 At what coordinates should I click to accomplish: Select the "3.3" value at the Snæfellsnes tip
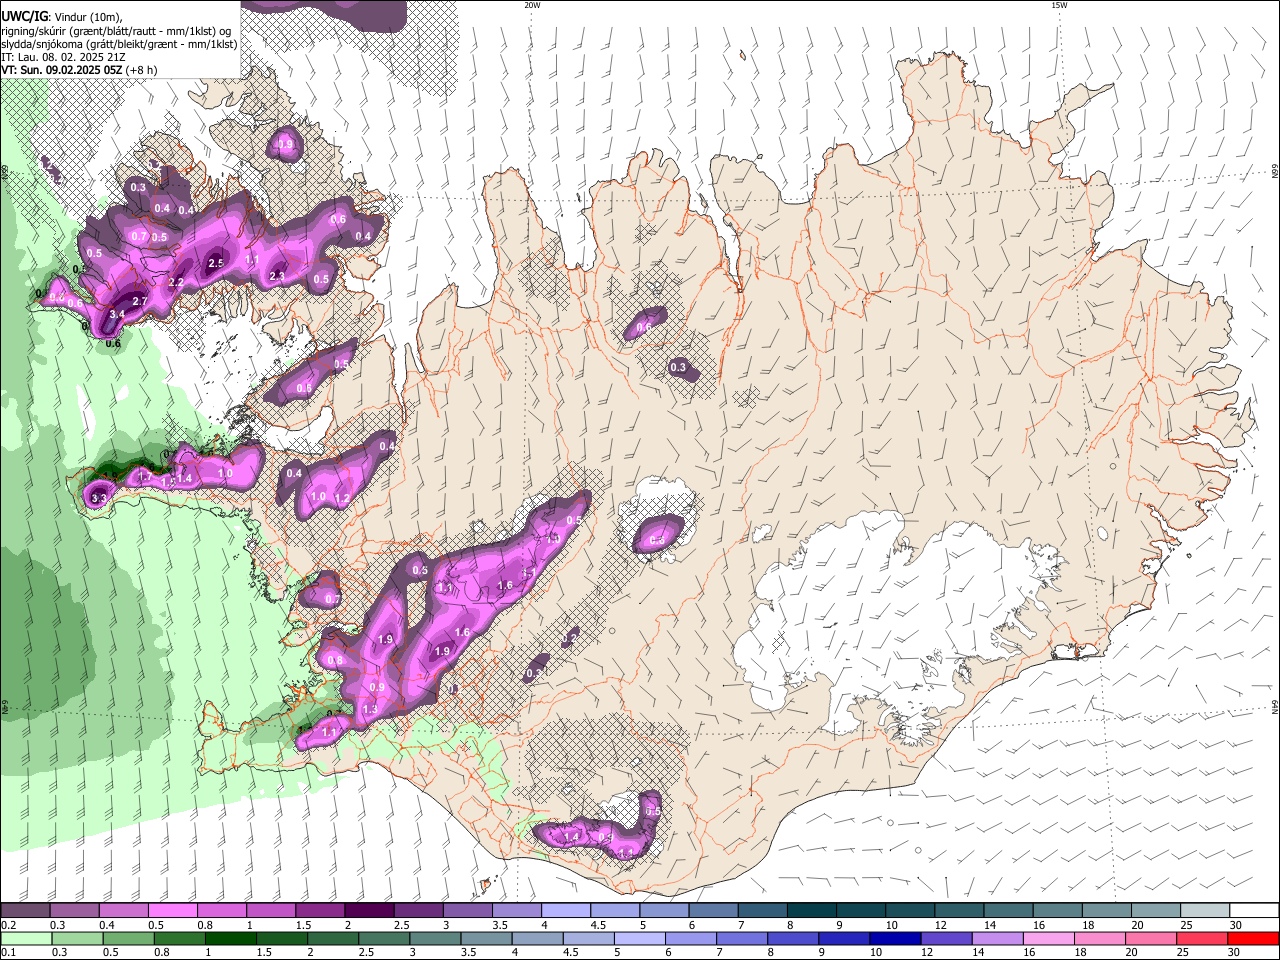click(99, 497)
